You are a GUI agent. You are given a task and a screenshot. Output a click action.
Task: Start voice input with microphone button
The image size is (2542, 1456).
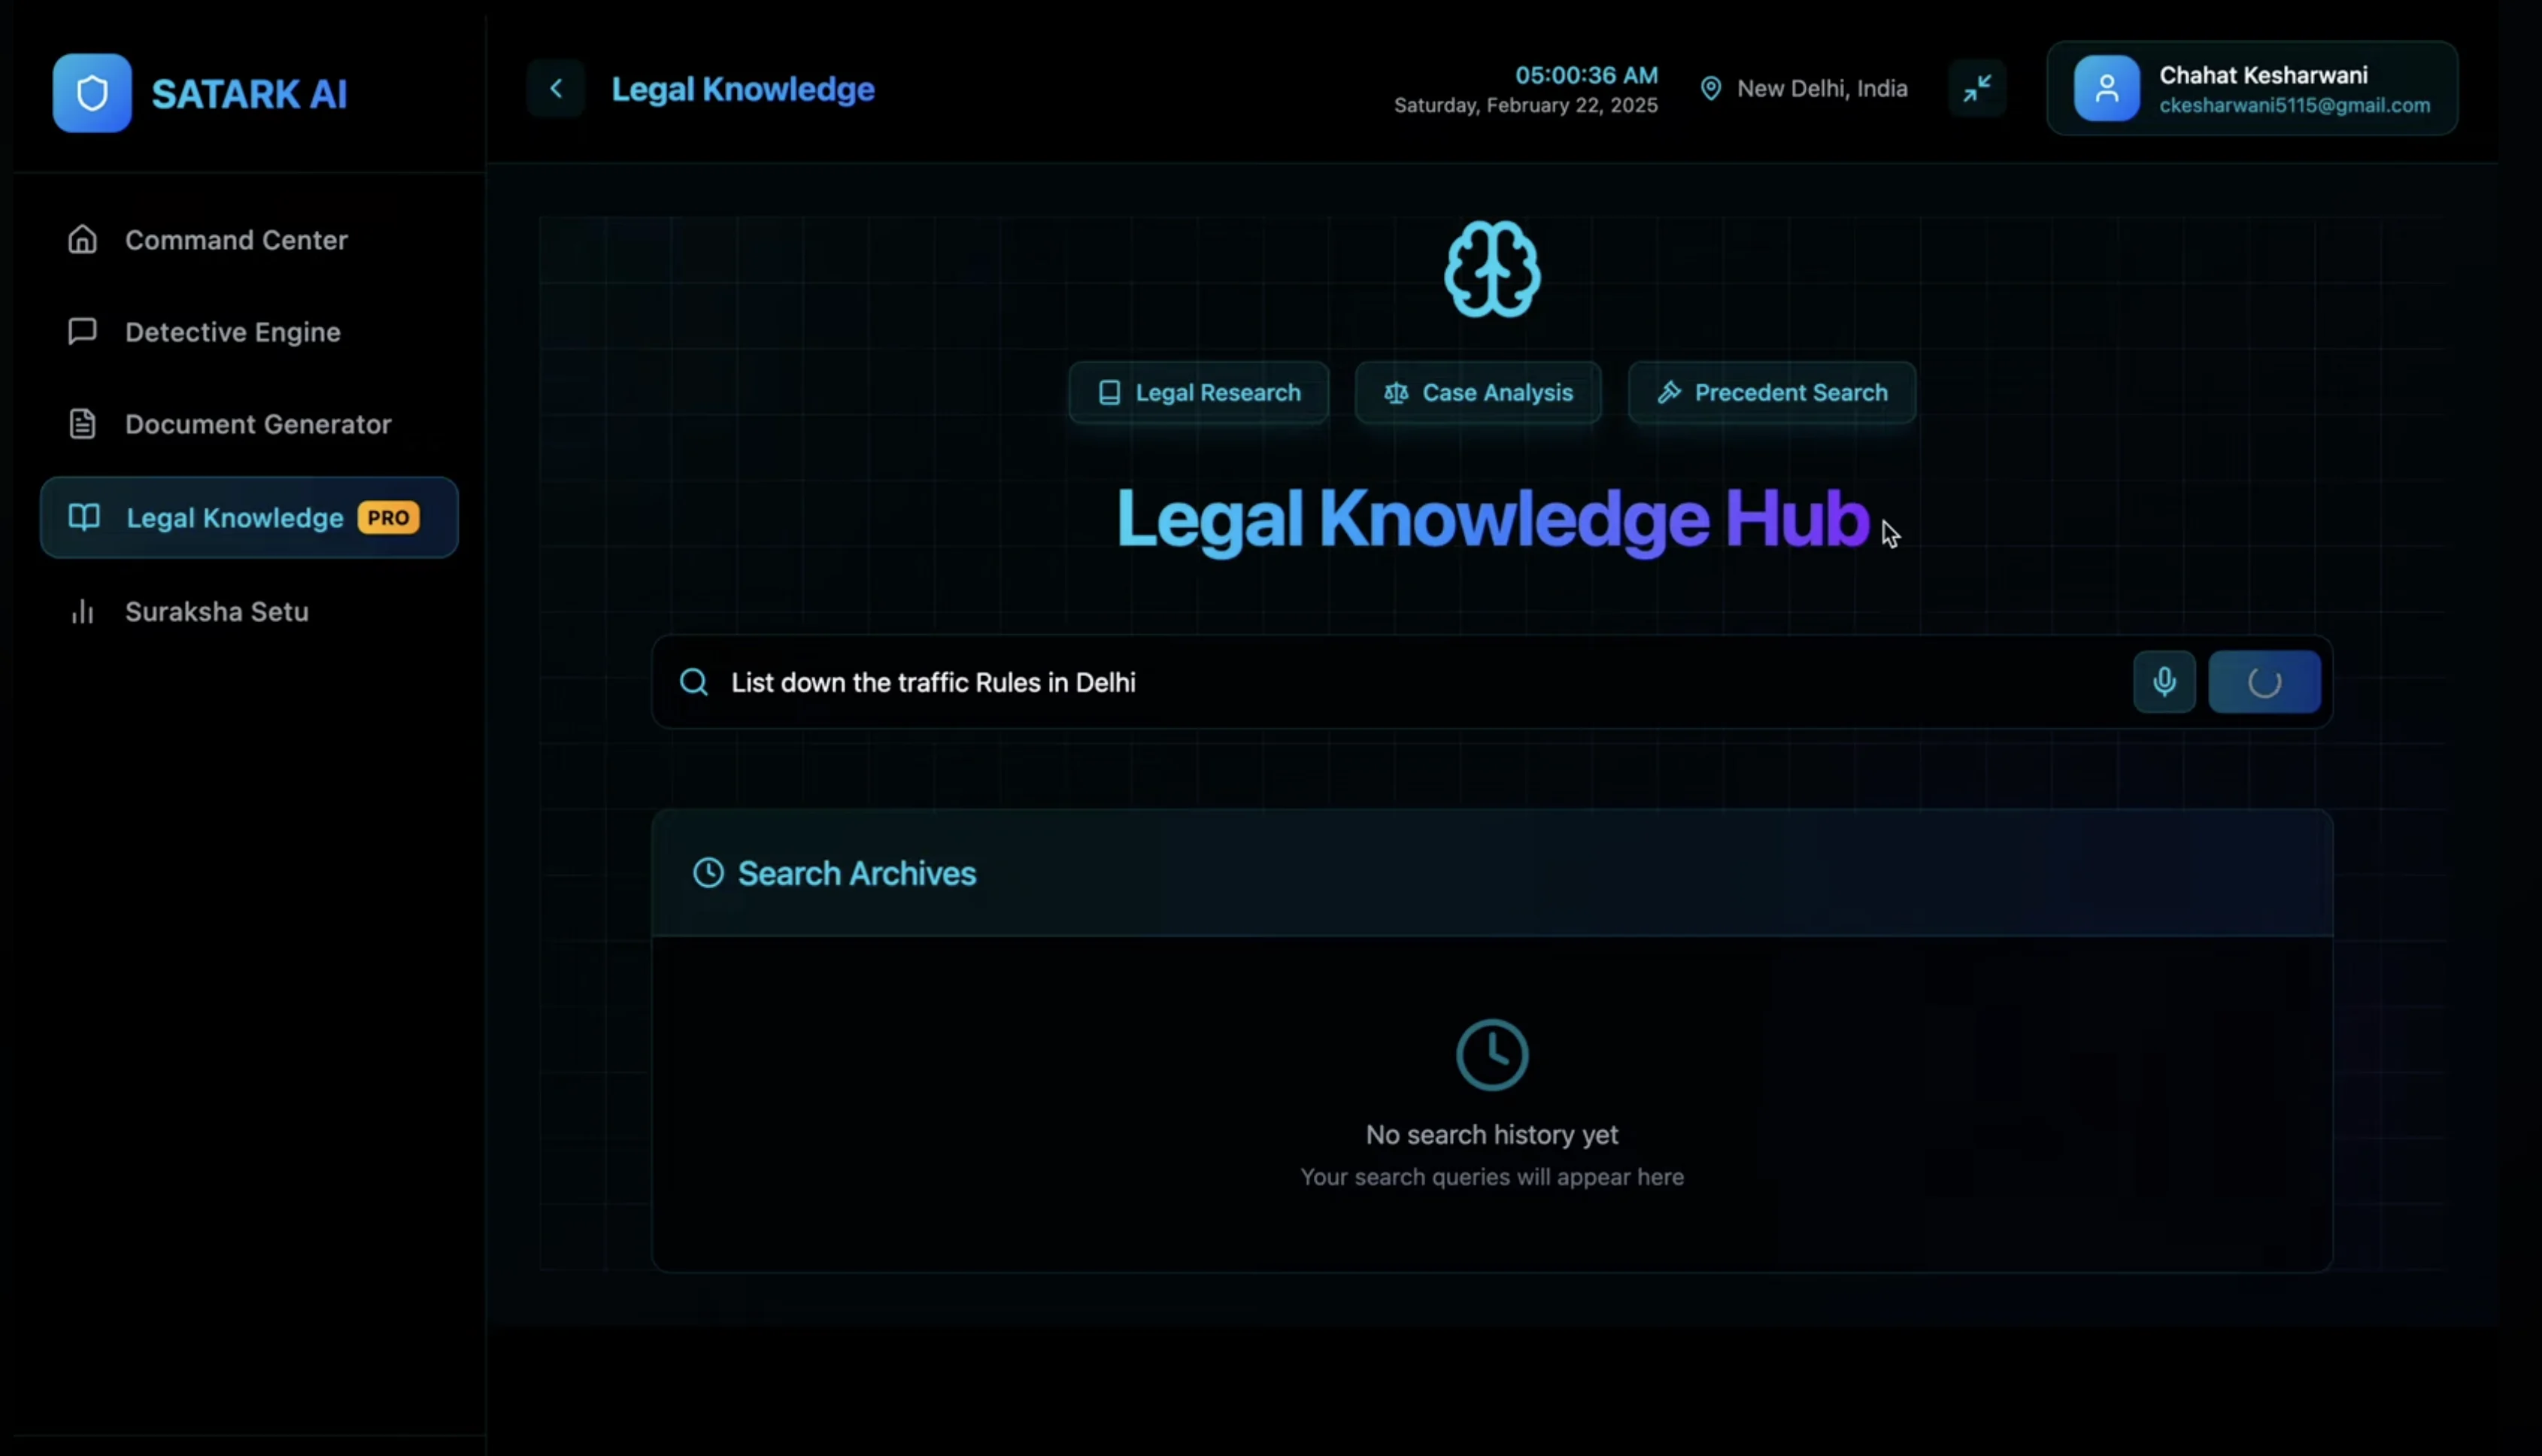2164,682
